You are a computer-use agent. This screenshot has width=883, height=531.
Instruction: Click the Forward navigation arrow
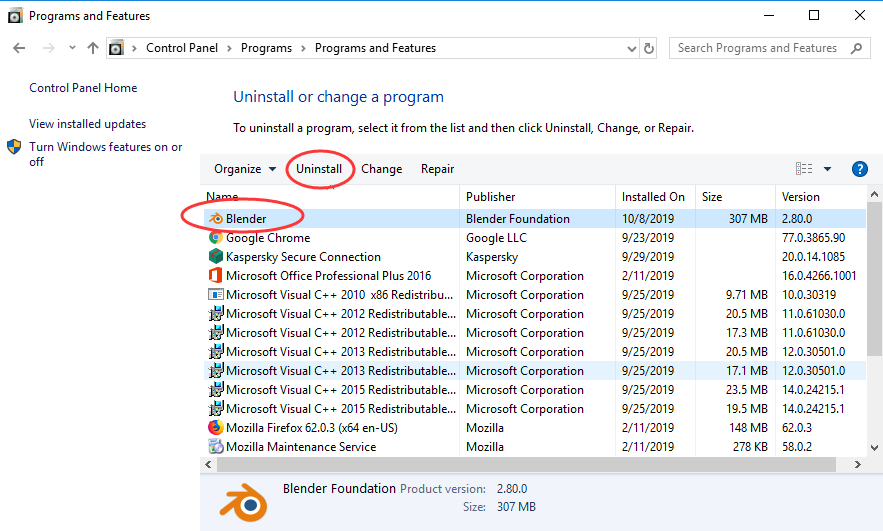49,48
